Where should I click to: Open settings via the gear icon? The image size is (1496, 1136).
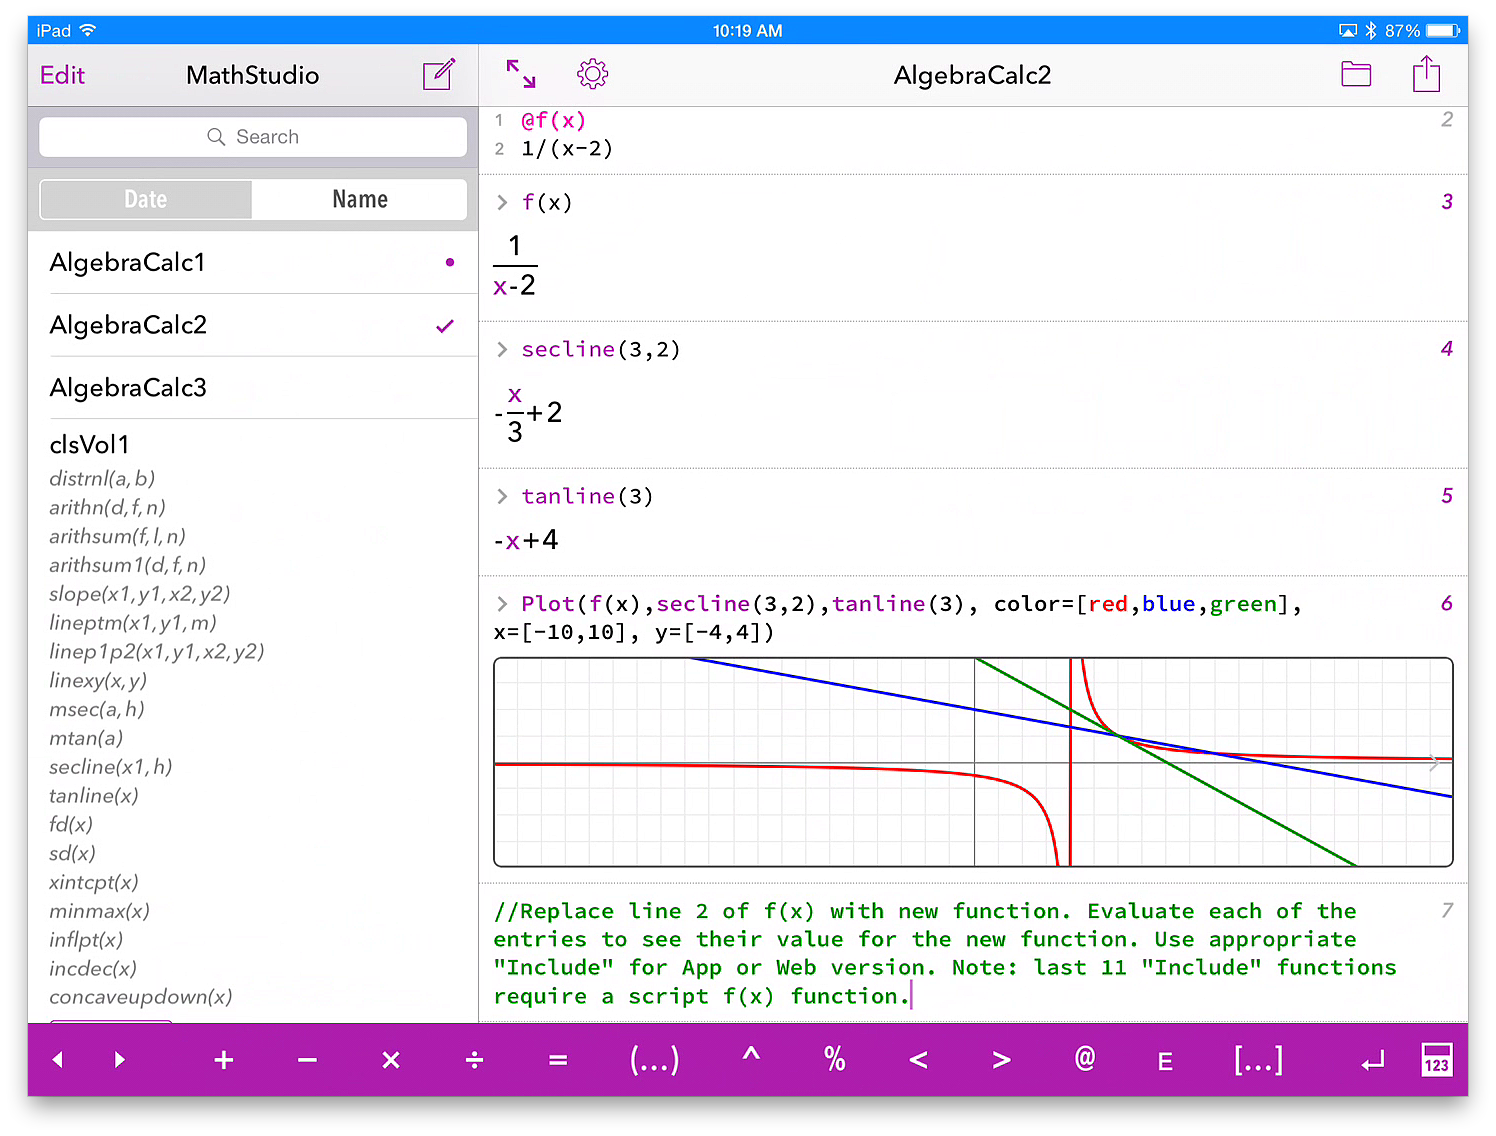click(x=592, y=74)
